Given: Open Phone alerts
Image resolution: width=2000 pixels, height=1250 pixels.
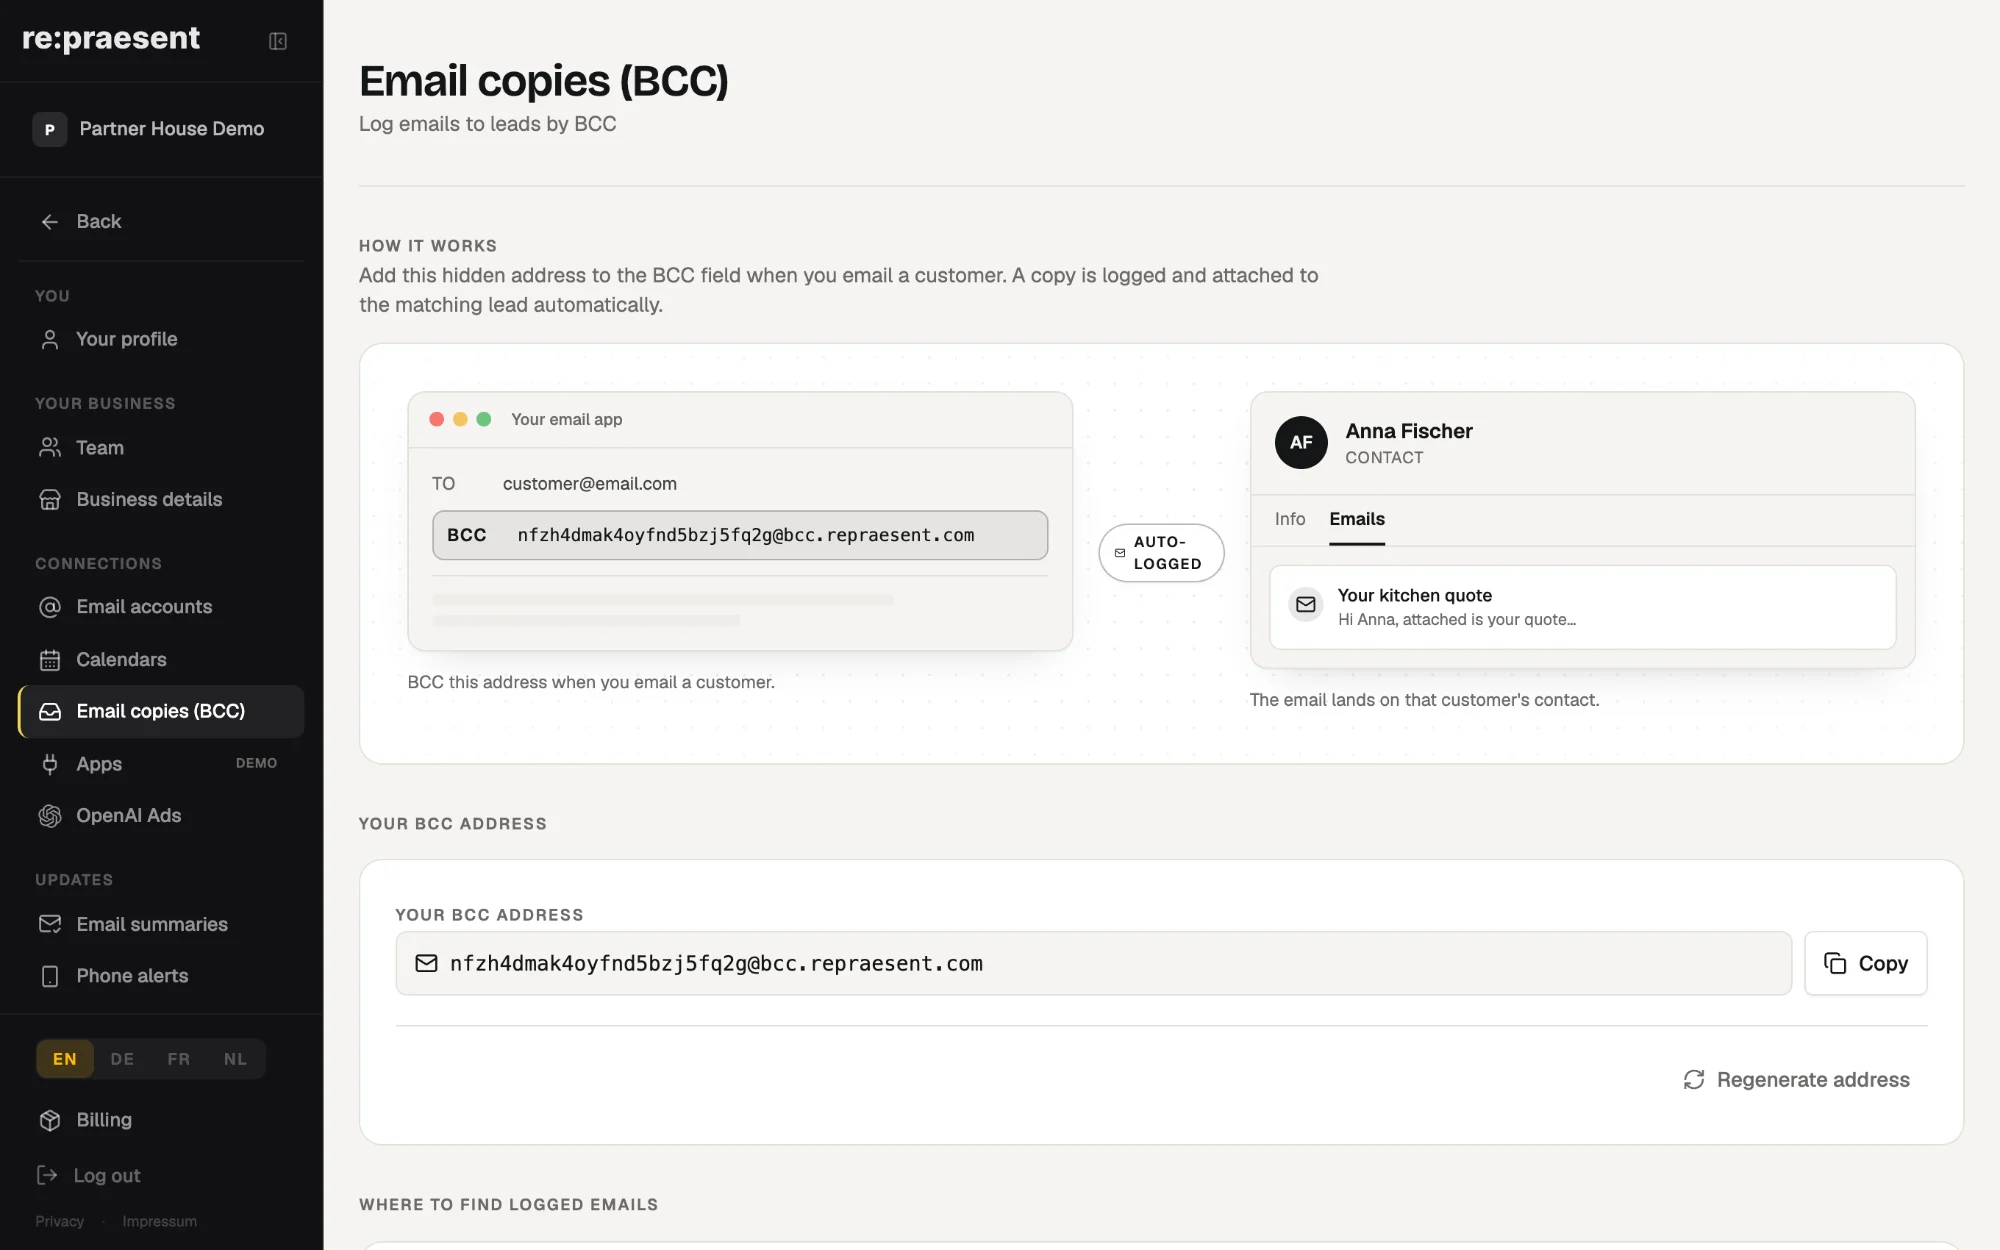Looking at the screenshot, I should point(161,976).
